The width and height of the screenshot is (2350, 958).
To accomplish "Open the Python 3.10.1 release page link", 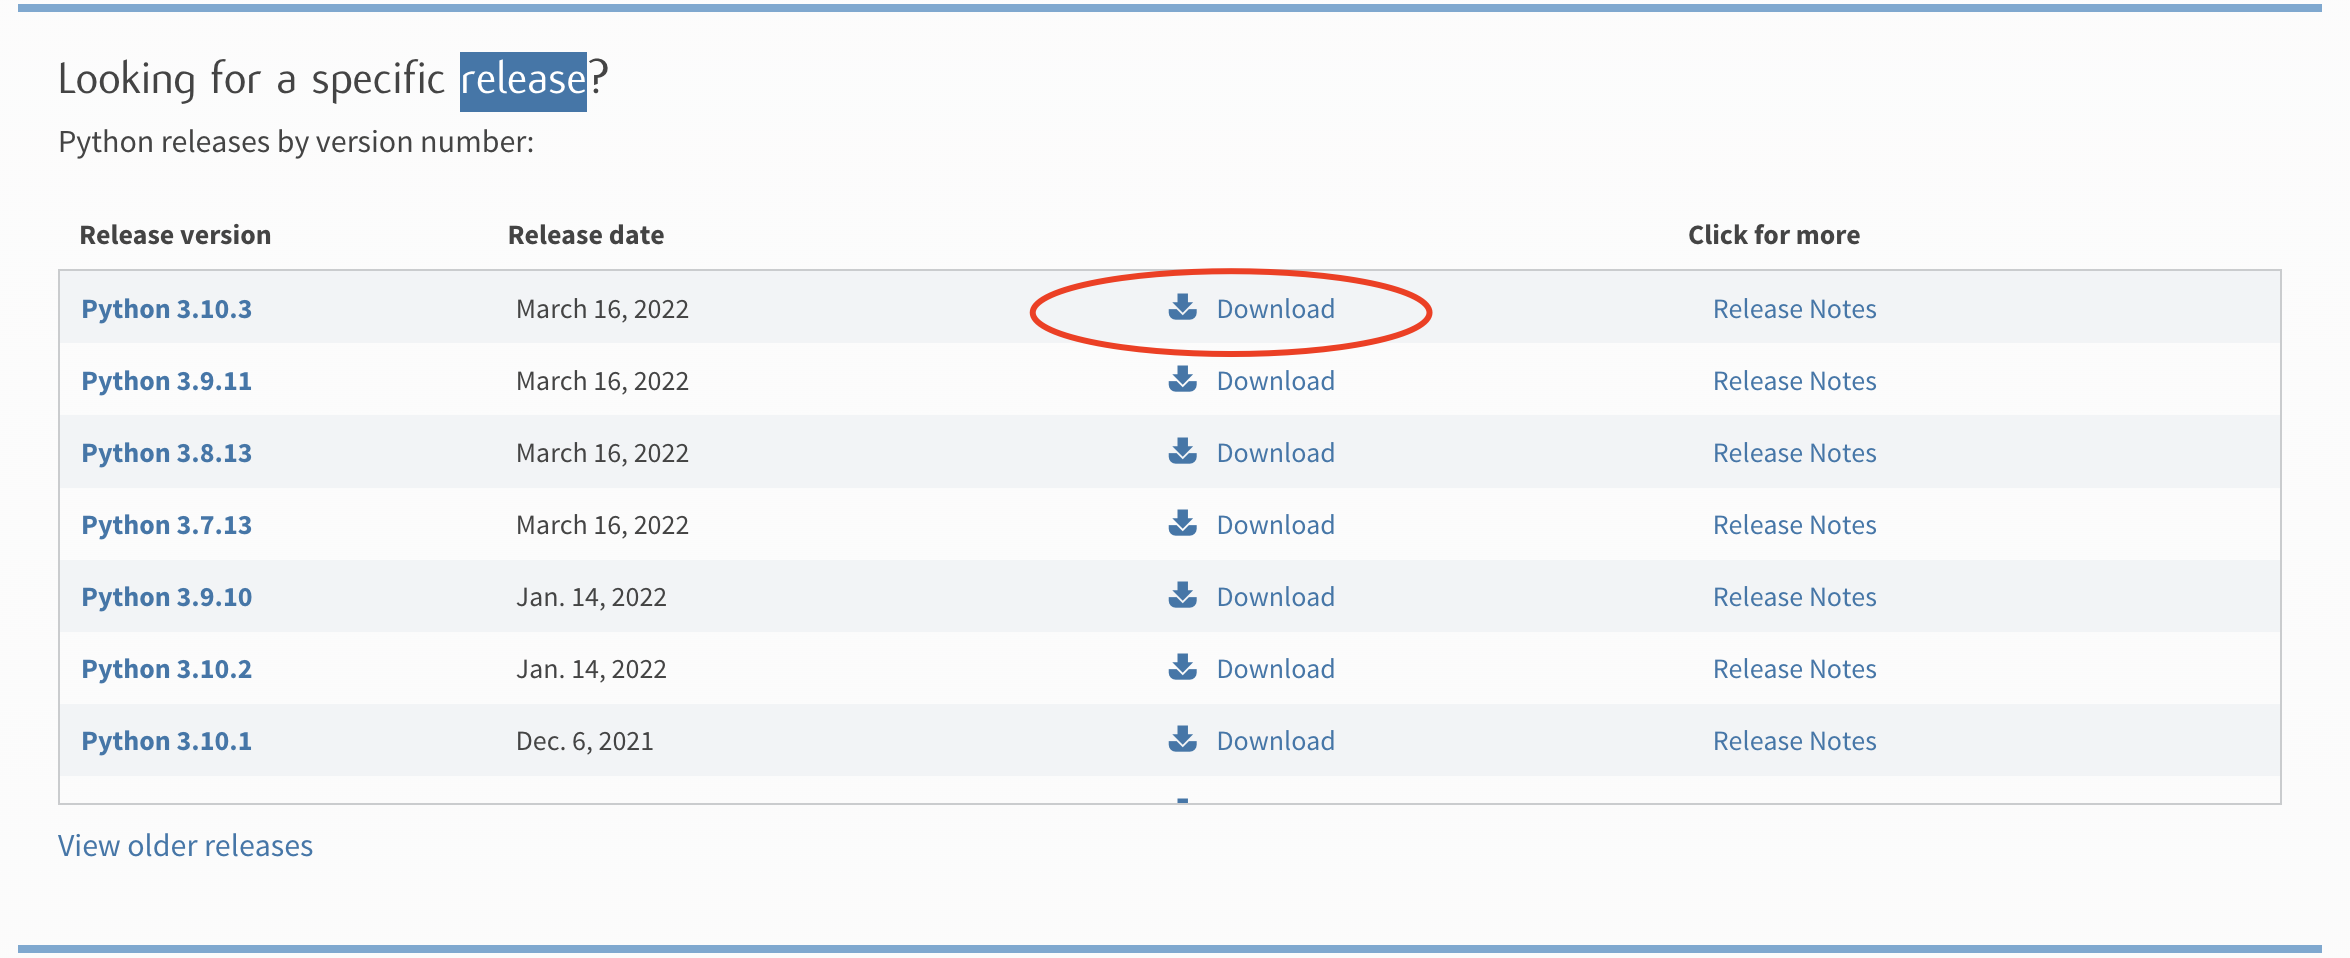I will (167, 741).
